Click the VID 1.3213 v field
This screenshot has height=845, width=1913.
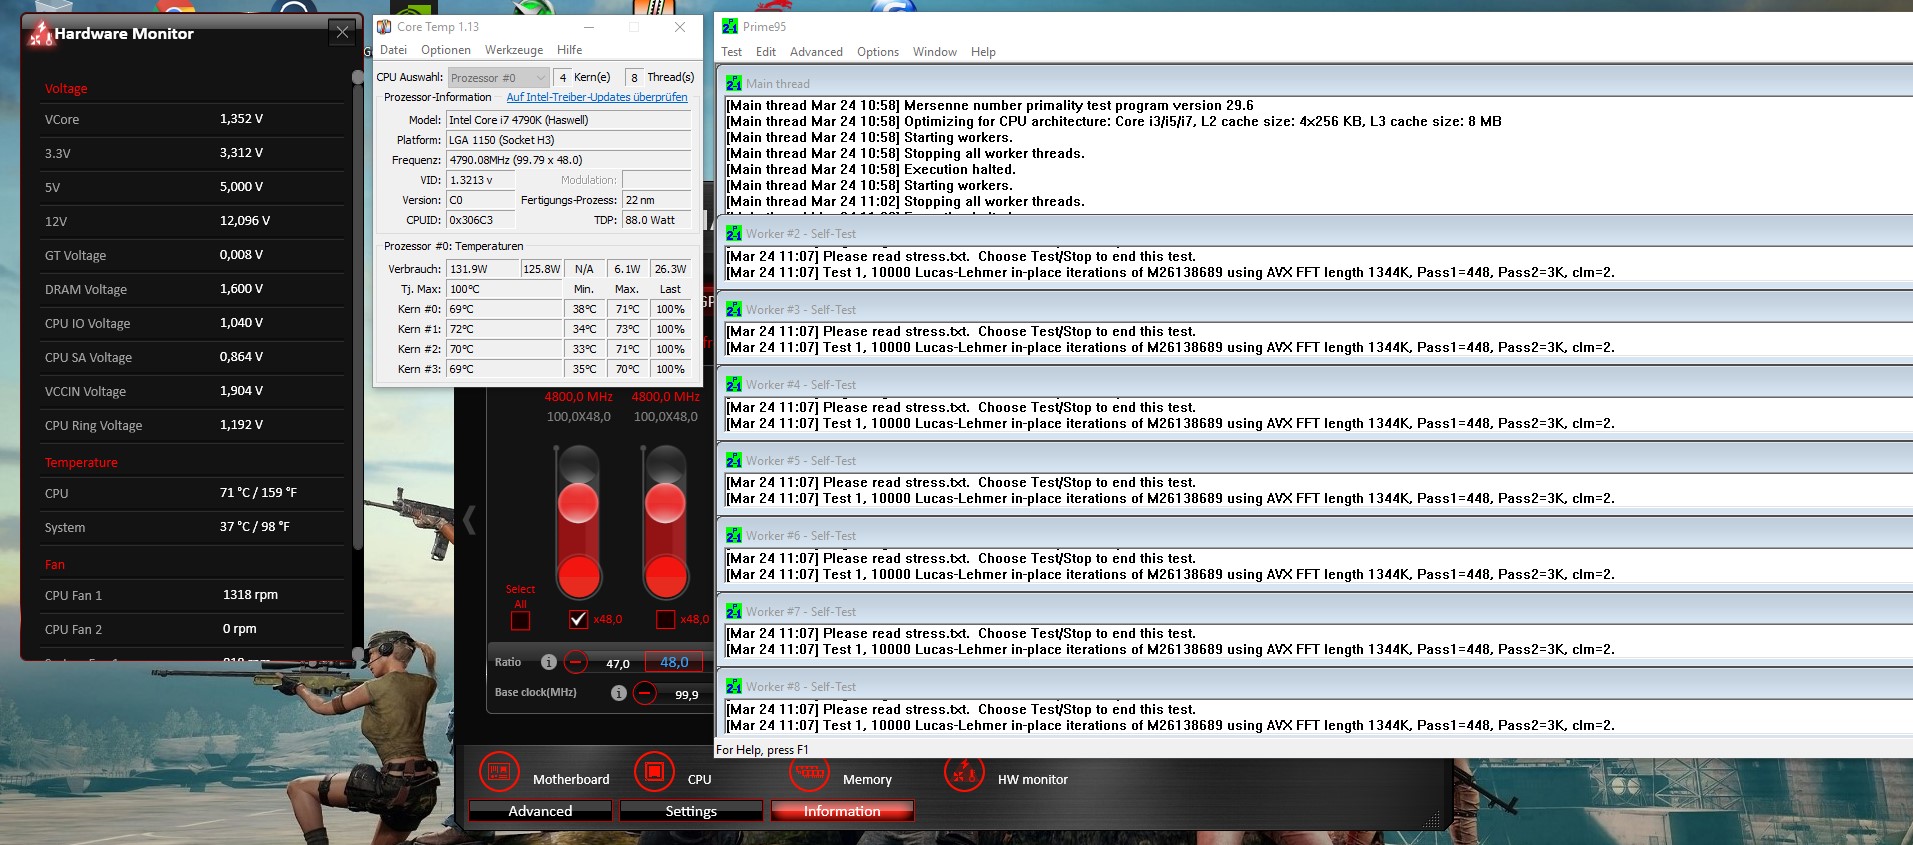(481, 180)
